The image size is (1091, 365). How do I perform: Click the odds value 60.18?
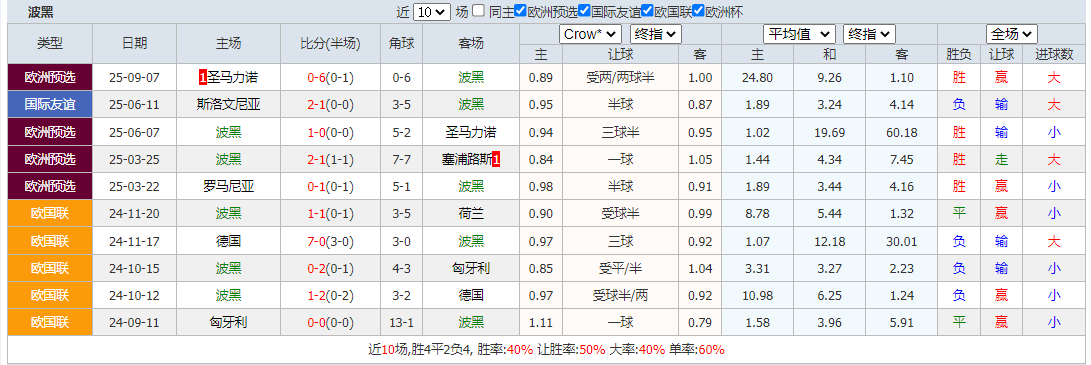point(903,133)
